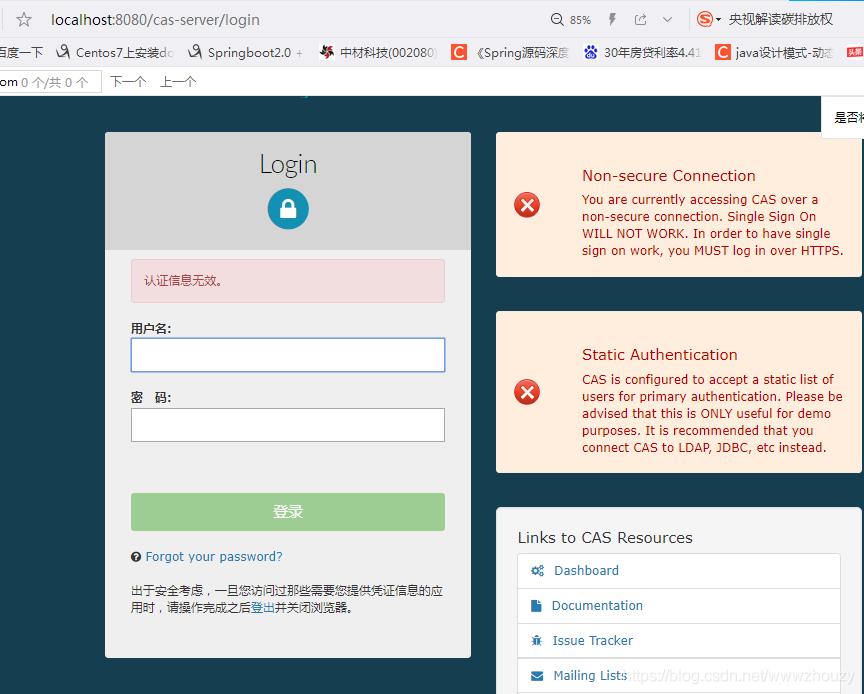The image size is (864, 694).
Task: Bookmark page with the star icon
Action: [x=24, y=20]
